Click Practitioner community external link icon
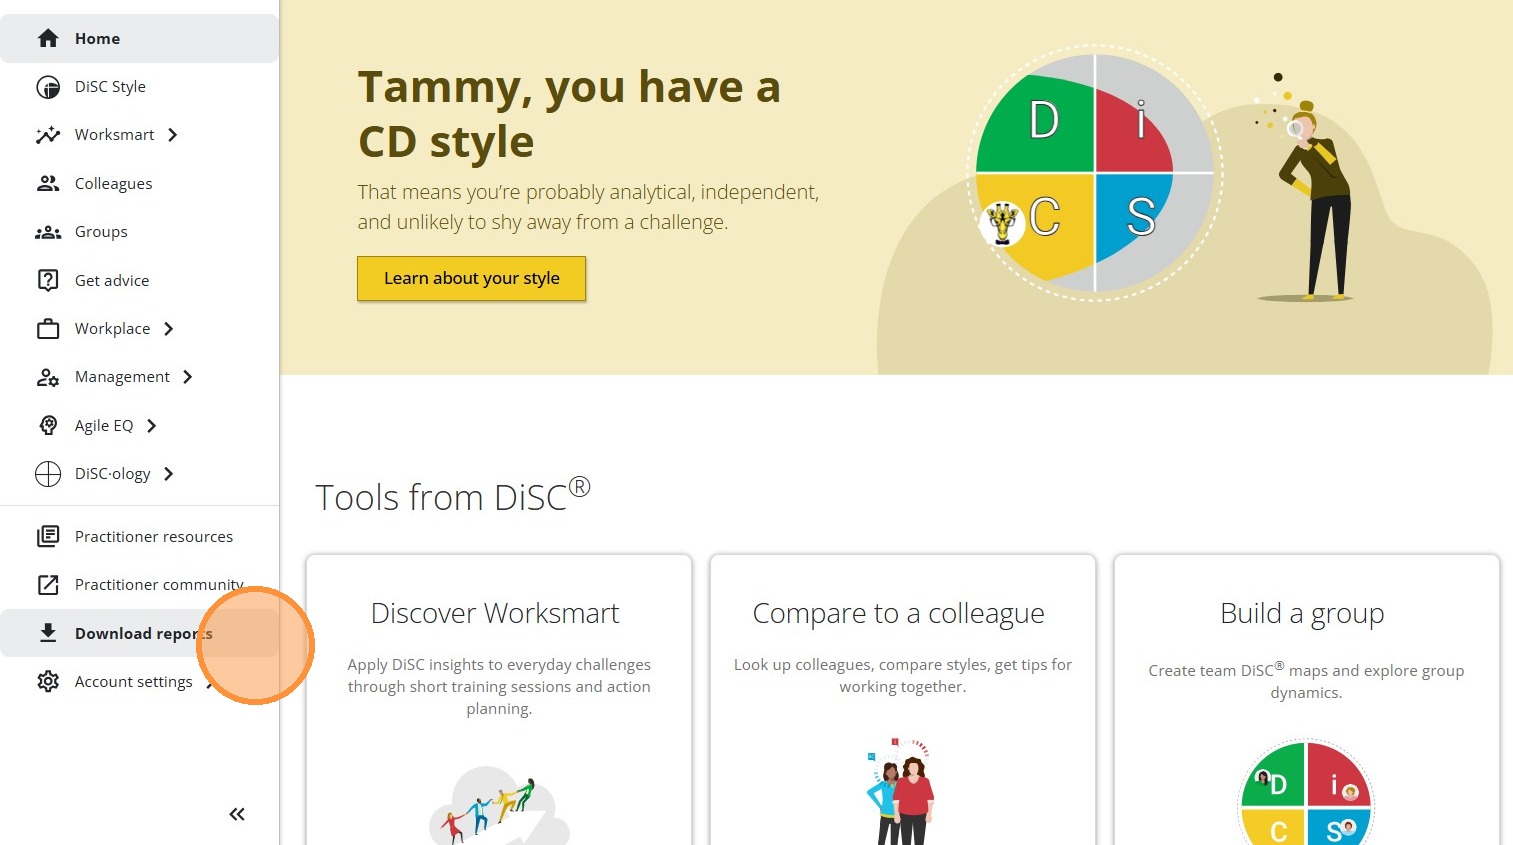 [48, 585]
